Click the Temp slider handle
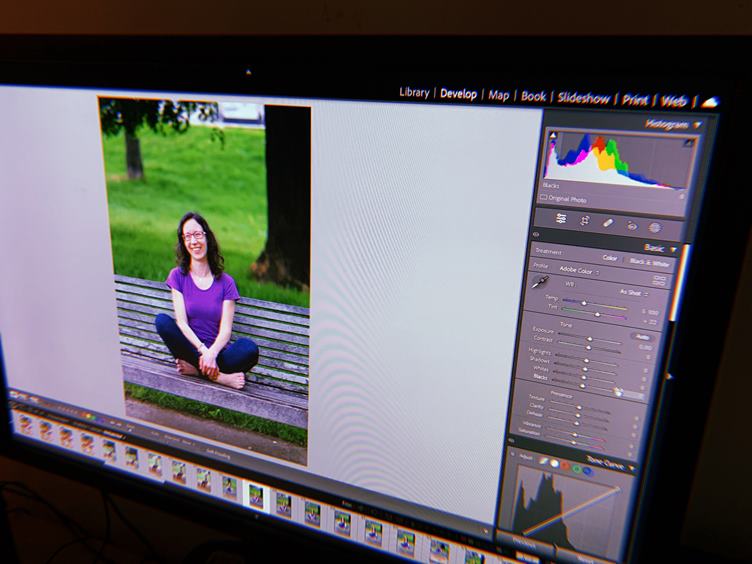The width and height of the screenshot is (752, 564). coord(584,303)
